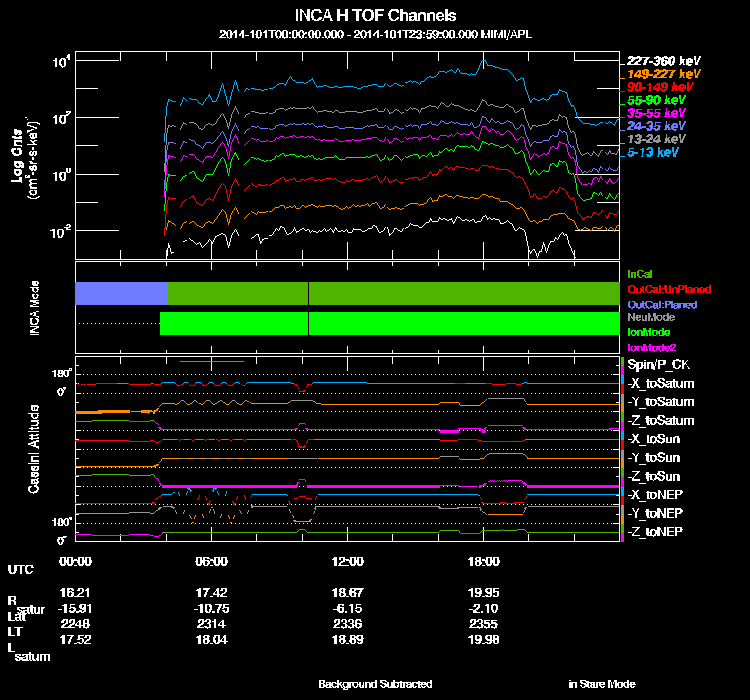
Task: Click the '-Z_toSaturn' attitude label
Action: [x=661, y=421]
